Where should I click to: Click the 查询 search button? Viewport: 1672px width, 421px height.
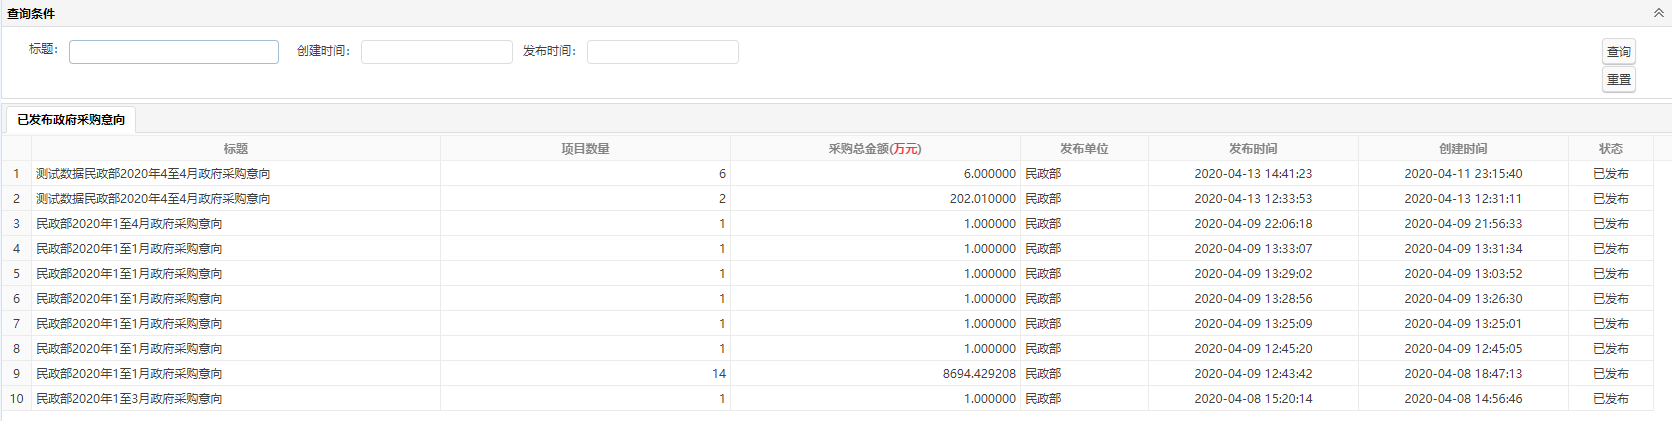[x=1618, y=52]
